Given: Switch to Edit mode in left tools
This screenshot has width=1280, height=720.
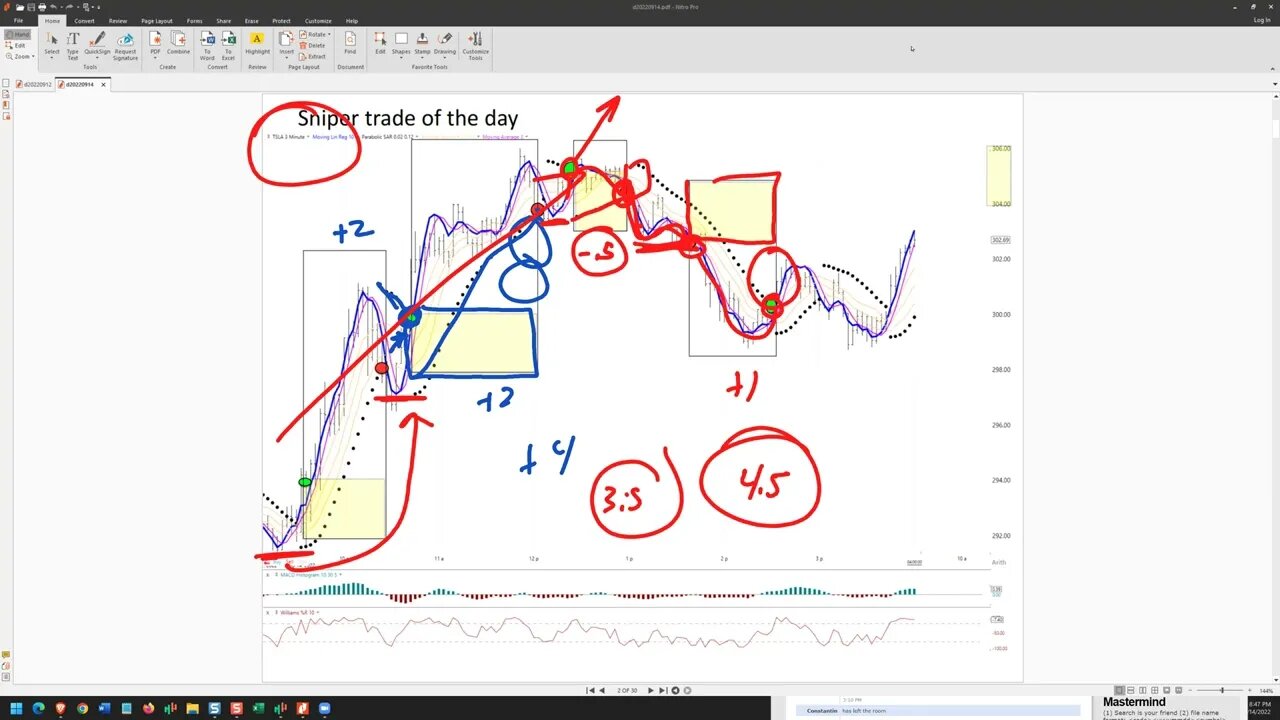Looking at the screenshot, I should coord(17,45).
